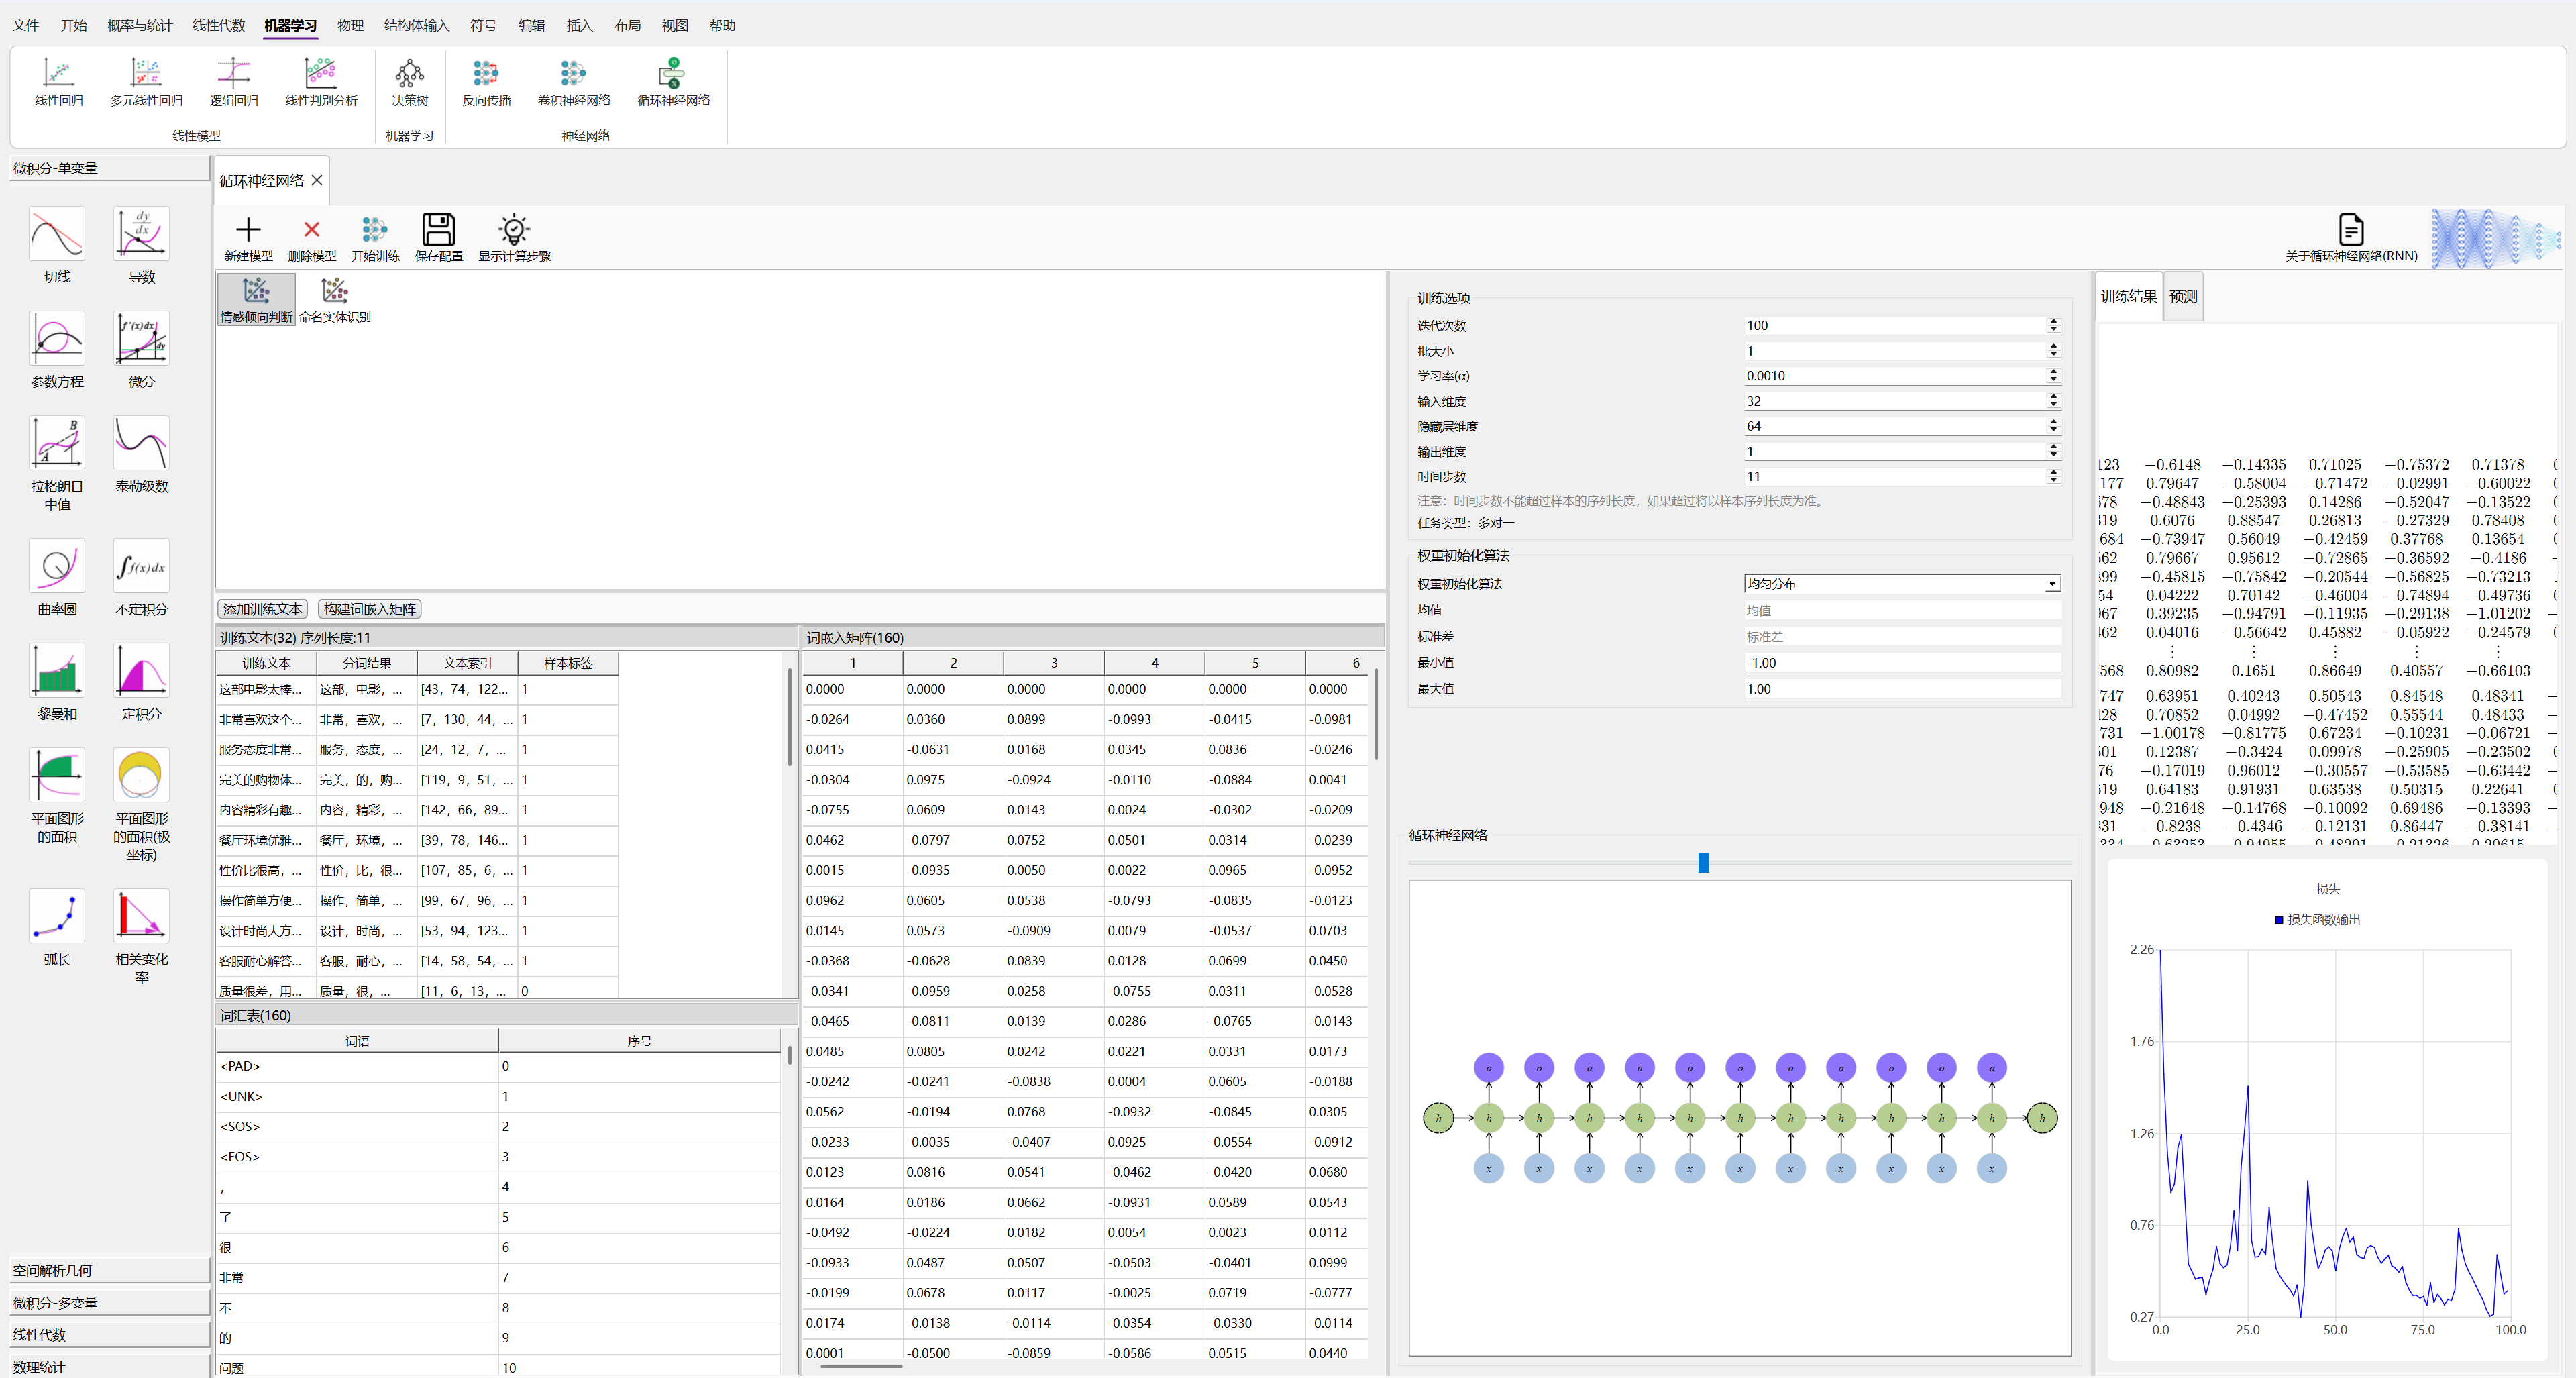Switch to the 预测 tab

[2183, 297]
